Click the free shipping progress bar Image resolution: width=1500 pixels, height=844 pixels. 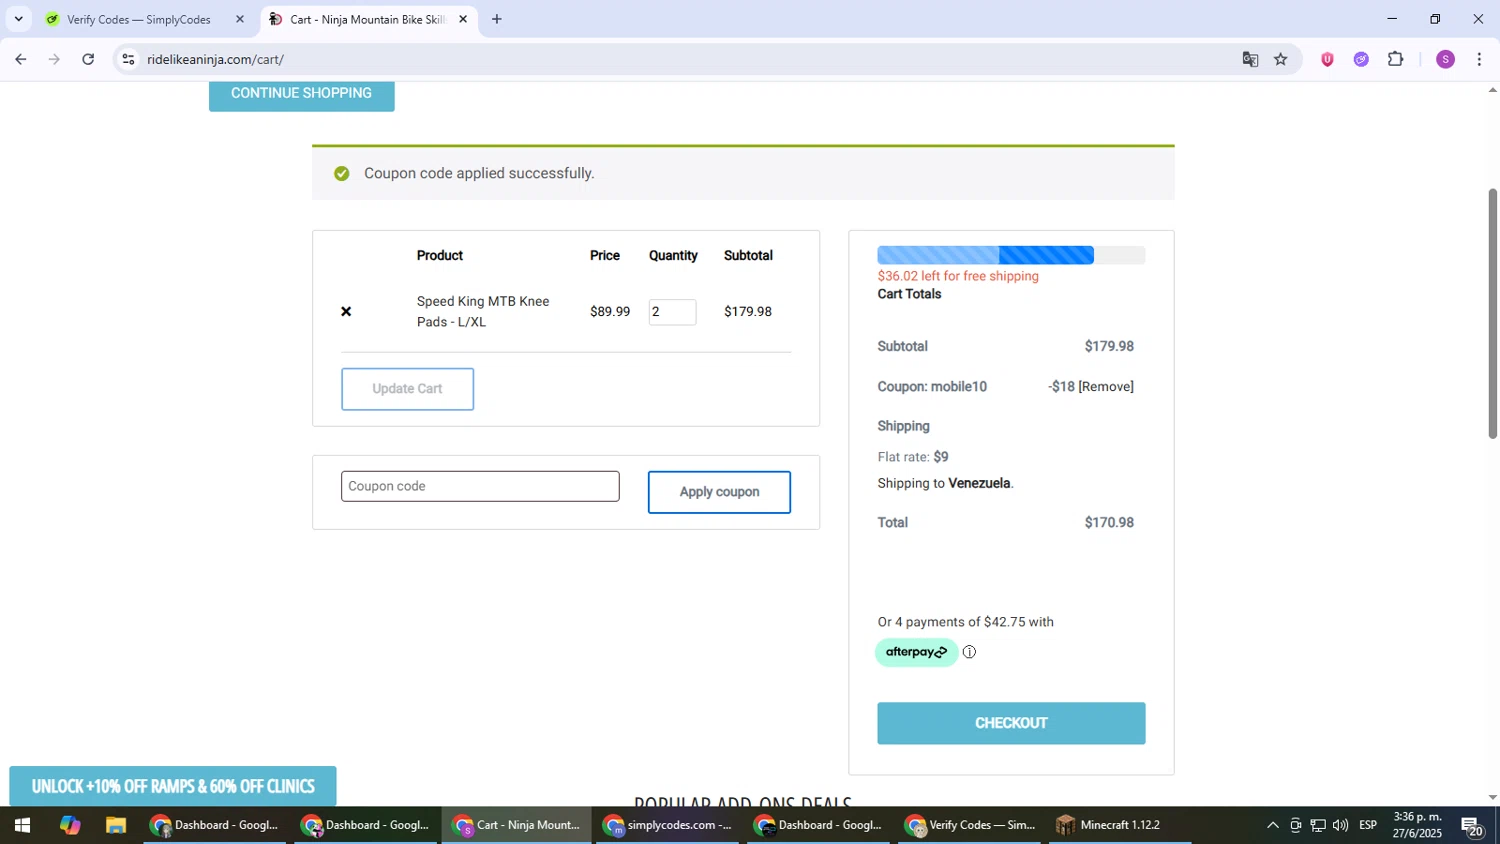coord(1011,255)
